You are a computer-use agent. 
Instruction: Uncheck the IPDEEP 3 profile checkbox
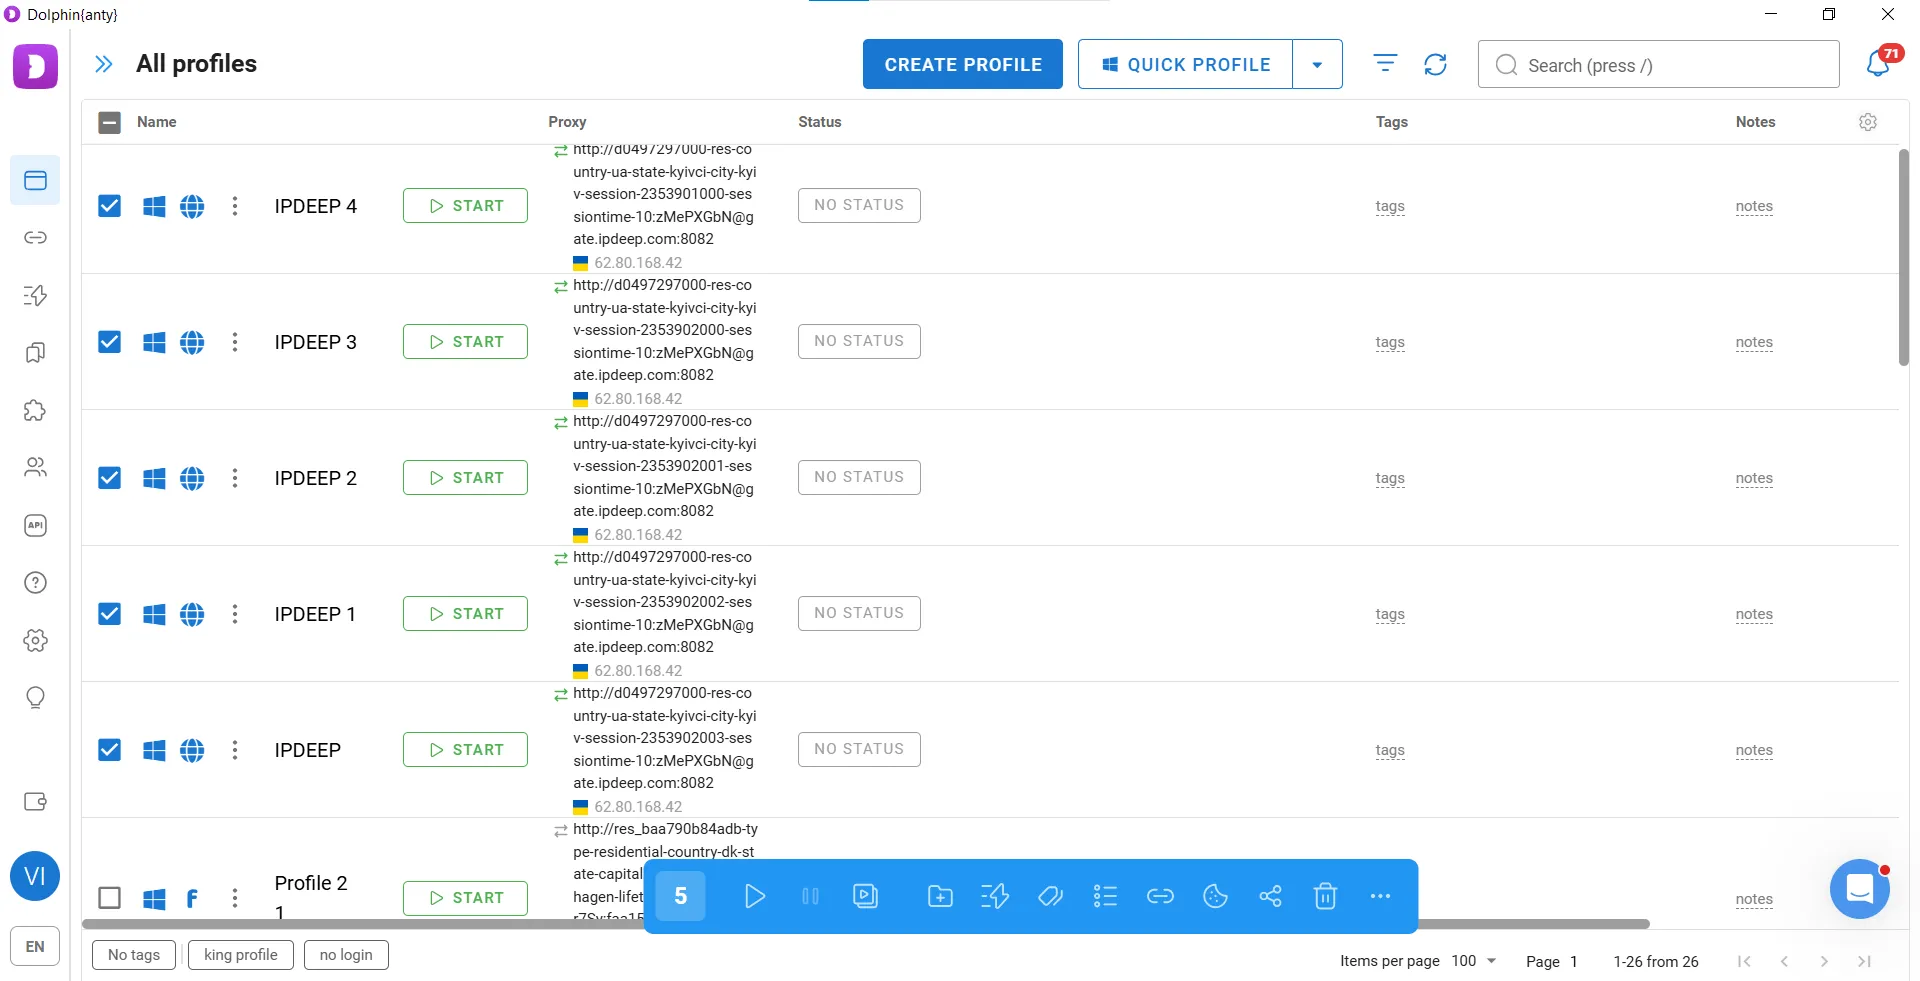110,342
